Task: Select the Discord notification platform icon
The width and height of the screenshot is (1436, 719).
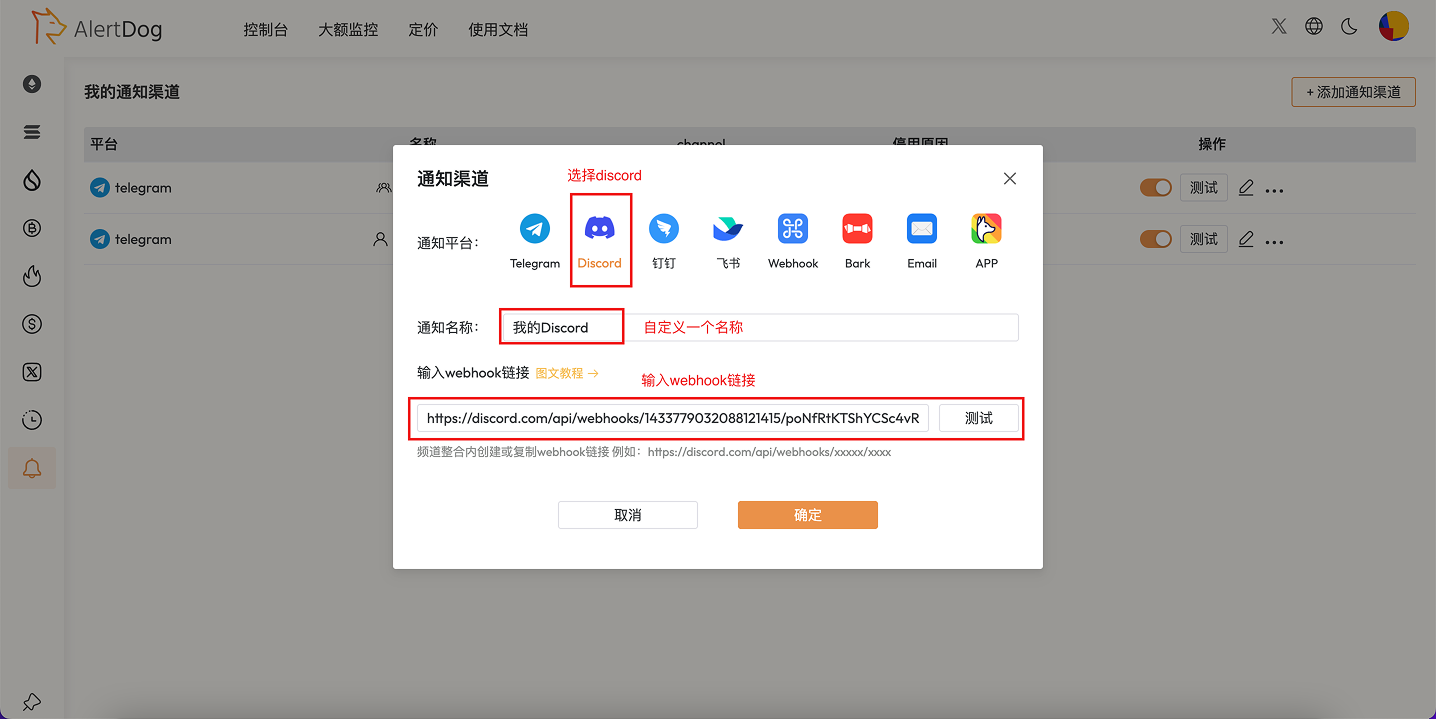Action: [600, 229]
